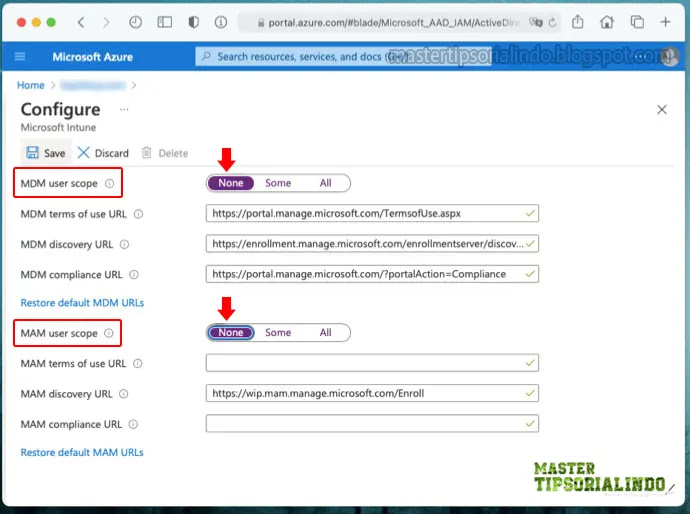690x514 pixels.
Task: Go to the Safari home icon
Action: click(607, 22)
